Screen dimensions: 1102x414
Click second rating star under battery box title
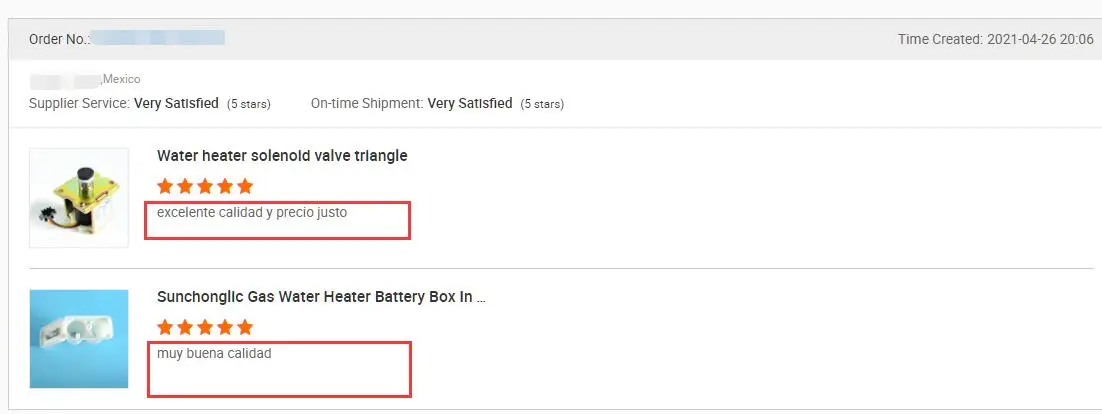[x=185, y=327]
